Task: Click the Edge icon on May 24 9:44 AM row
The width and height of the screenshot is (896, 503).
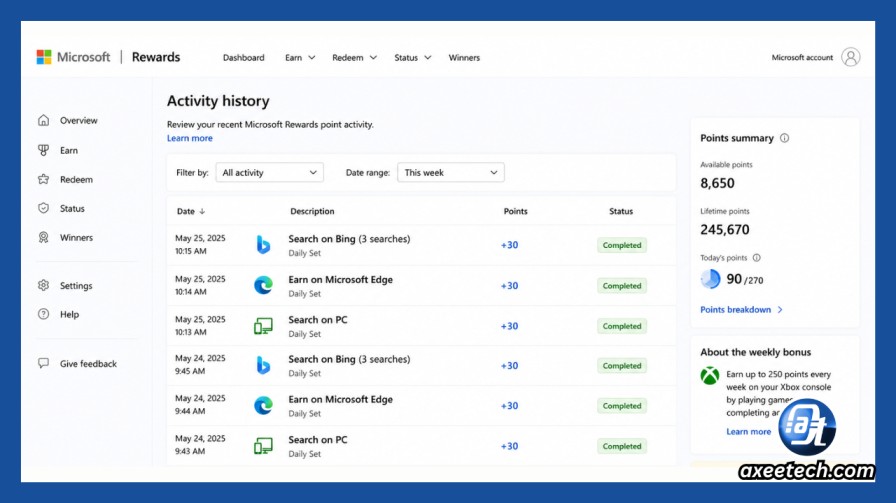Action: (263, 405)
